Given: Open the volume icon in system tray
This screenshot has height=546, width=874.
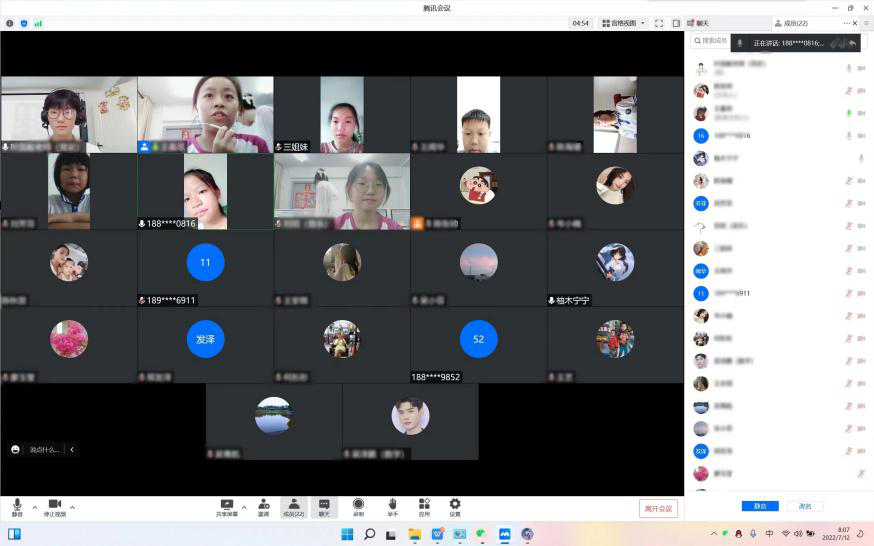Looking at the screenshot, I should (798, 534).
